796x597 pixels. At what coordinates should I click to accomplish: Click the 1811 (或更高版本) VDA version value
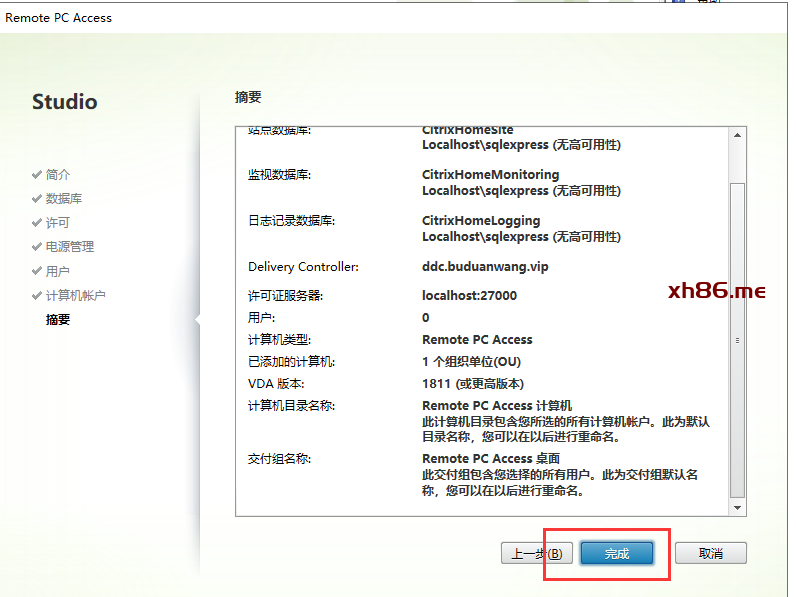point(473,384)
